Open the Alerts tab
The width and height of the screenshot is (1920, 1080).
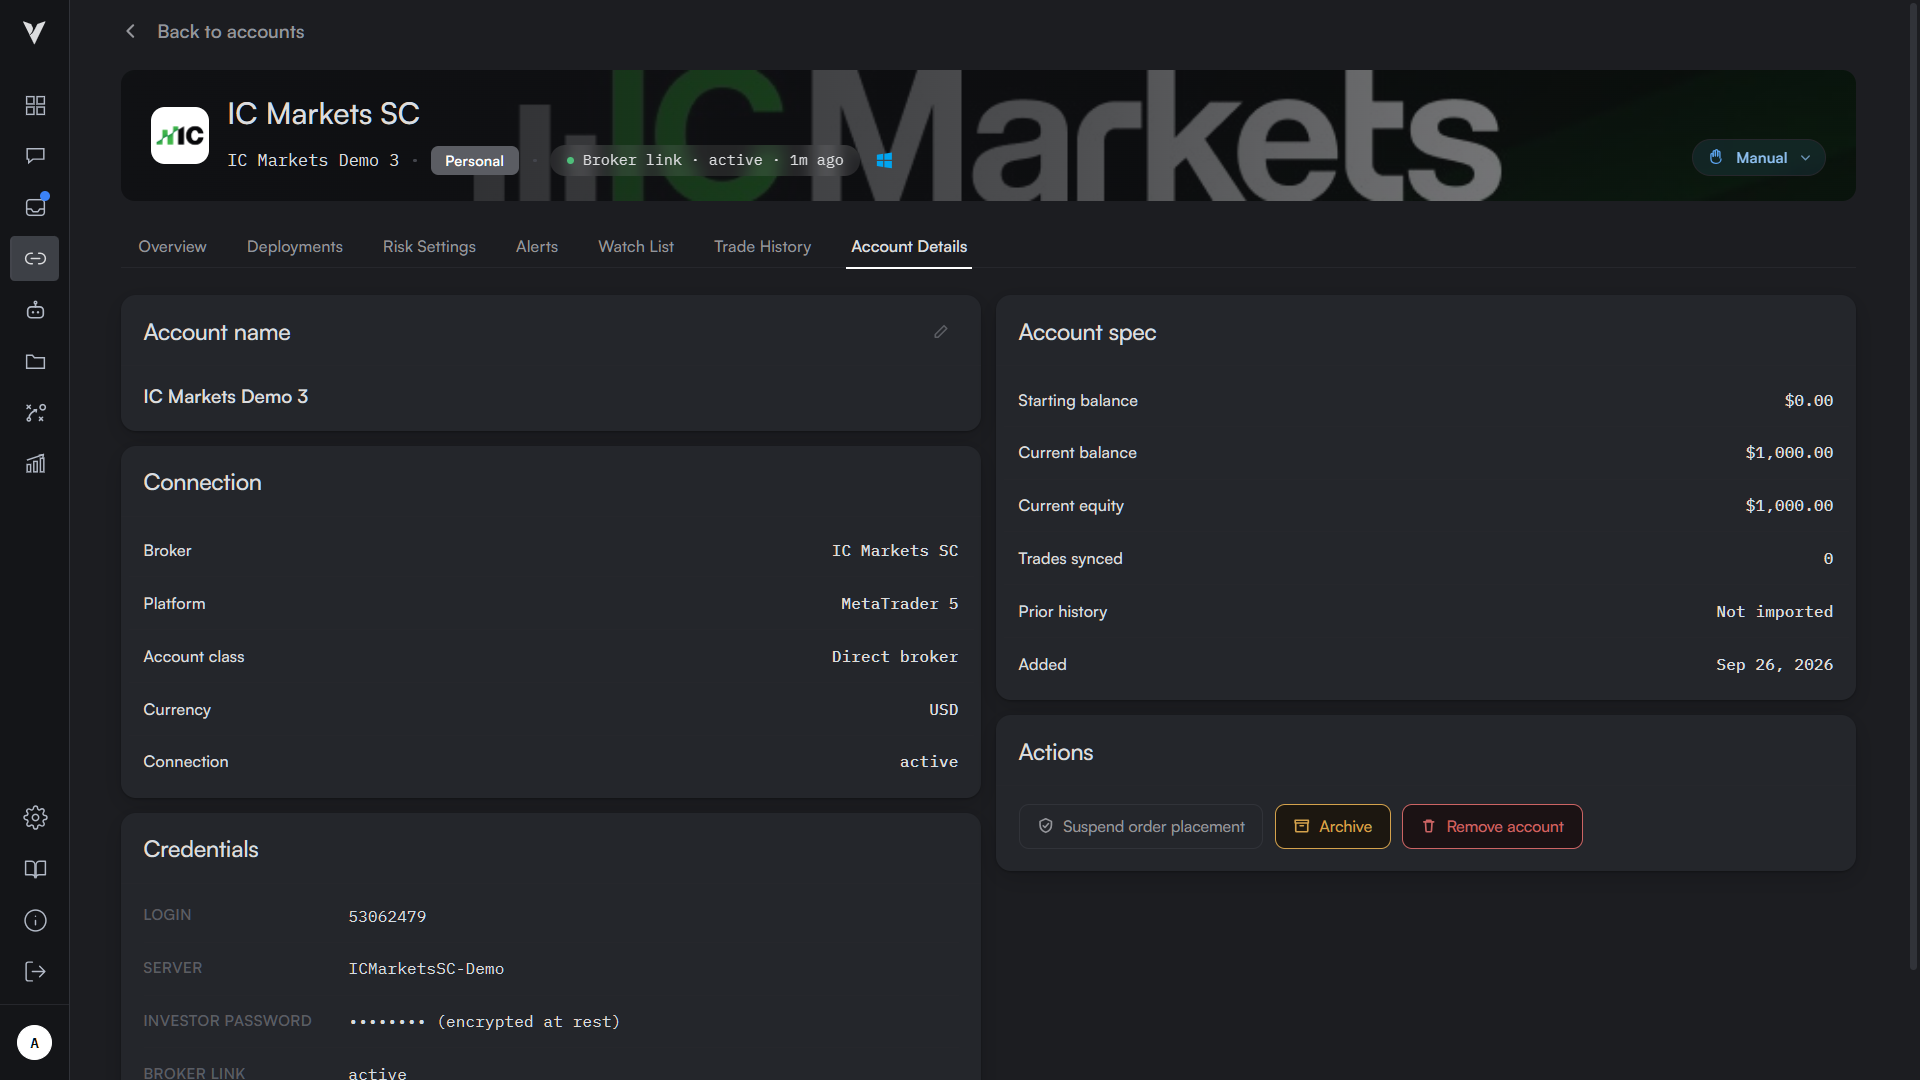point(537,247)
